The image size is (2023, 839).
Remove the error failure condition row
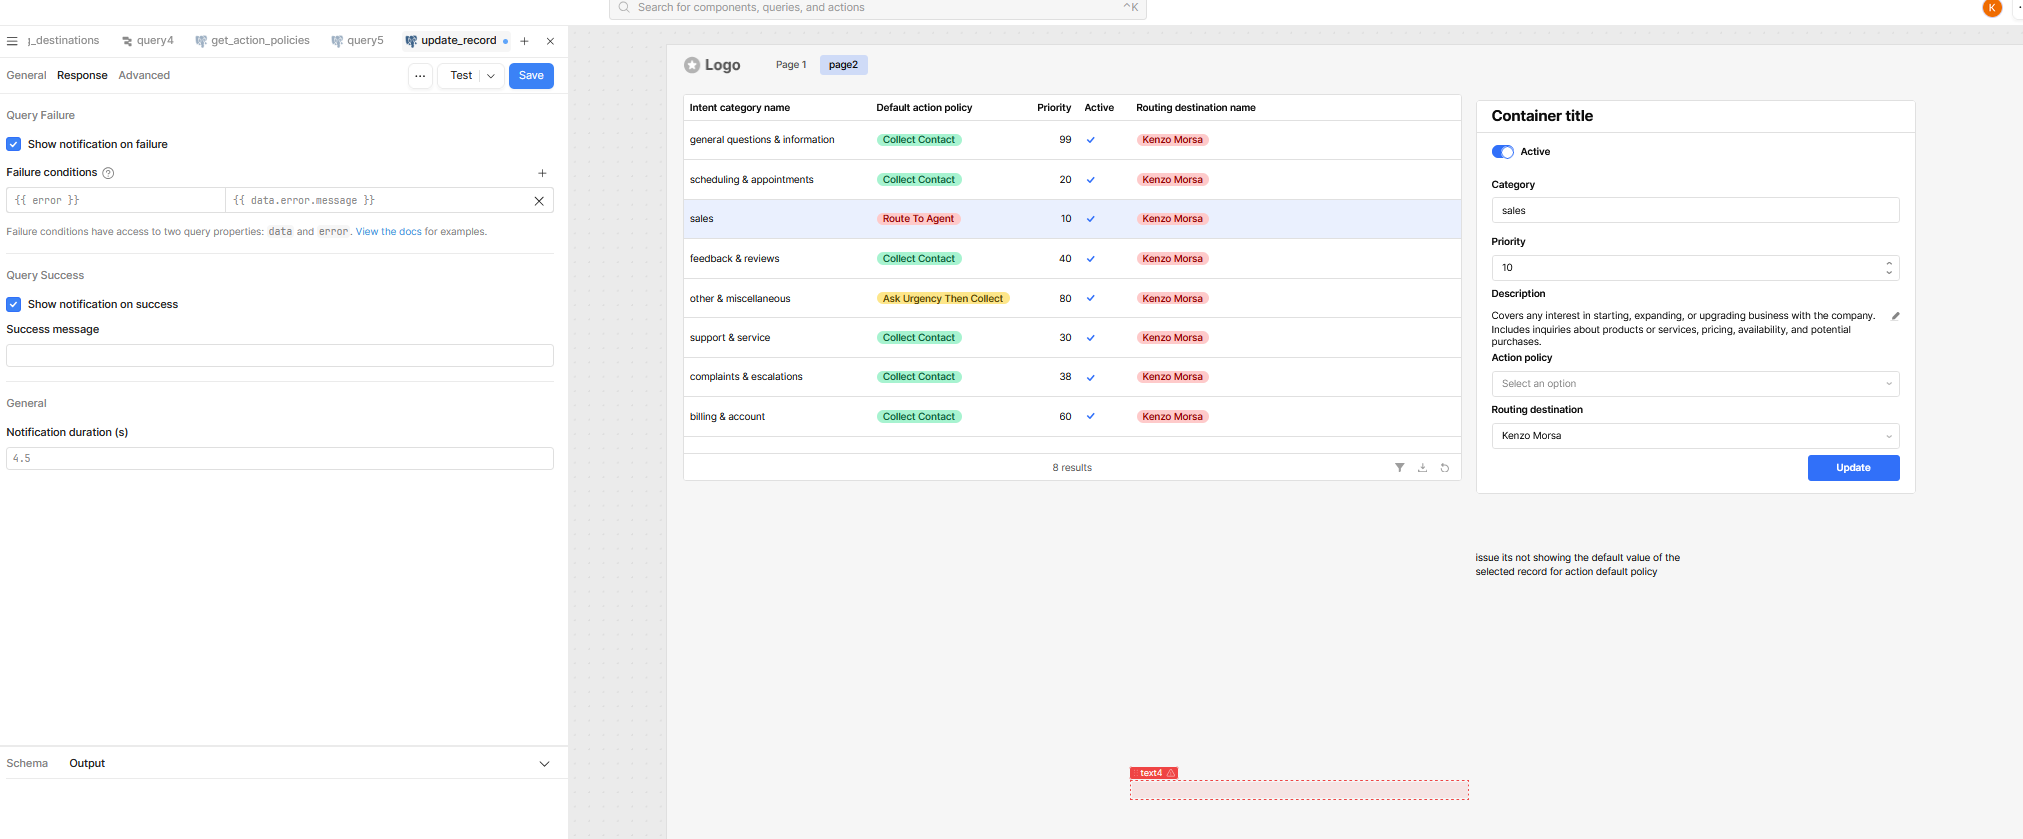tap(539, 201)
